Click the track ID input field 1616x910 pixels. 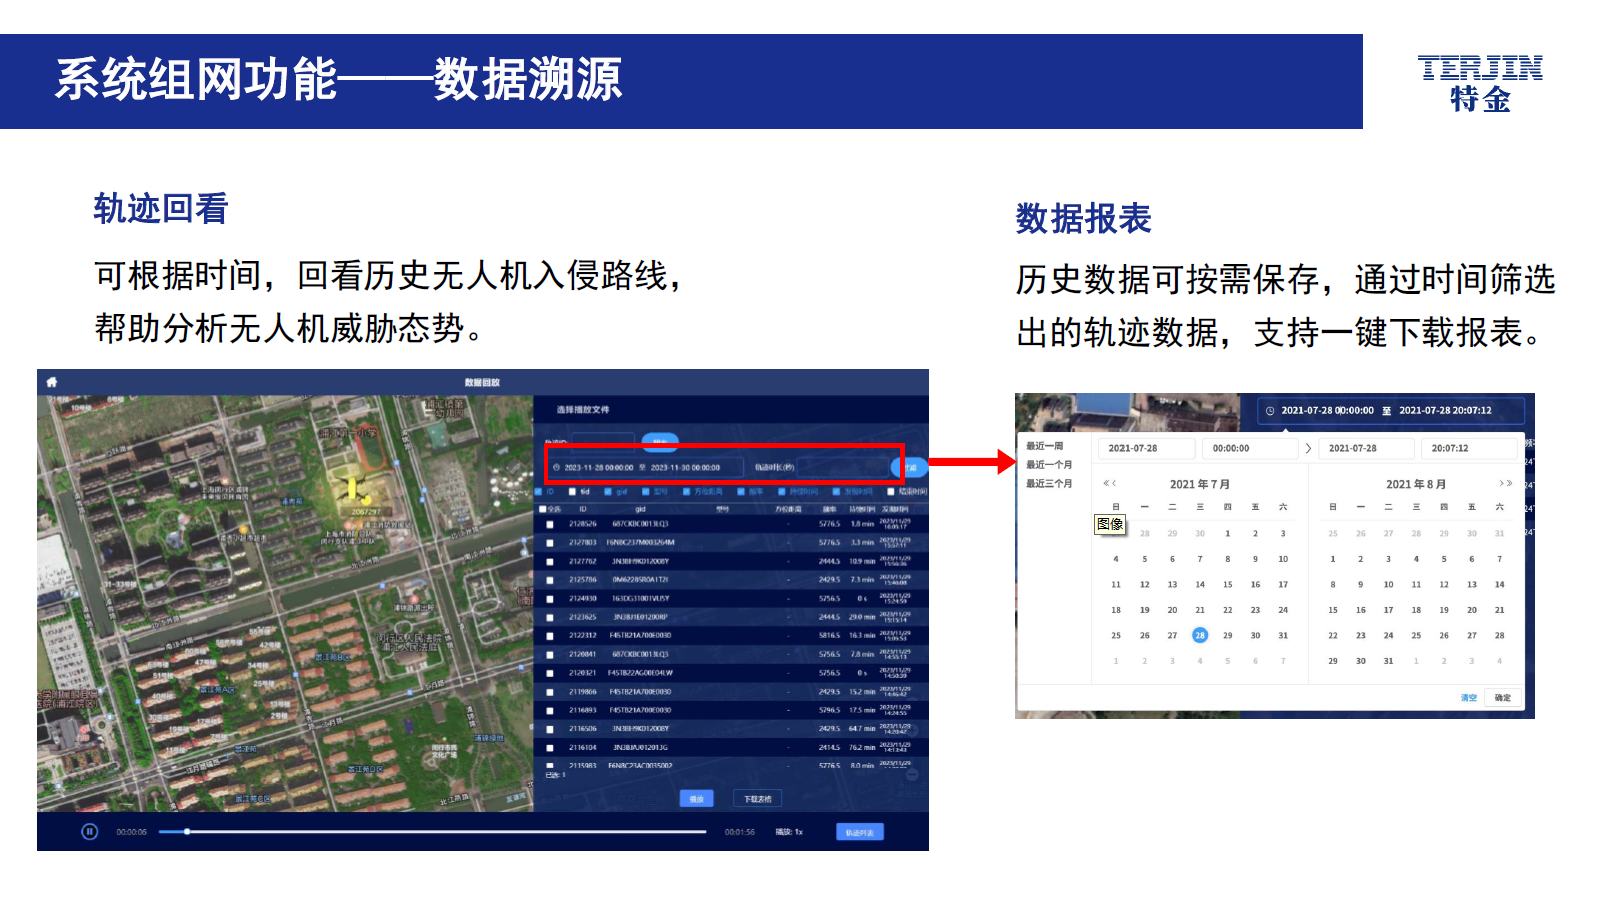pos(603,441)
